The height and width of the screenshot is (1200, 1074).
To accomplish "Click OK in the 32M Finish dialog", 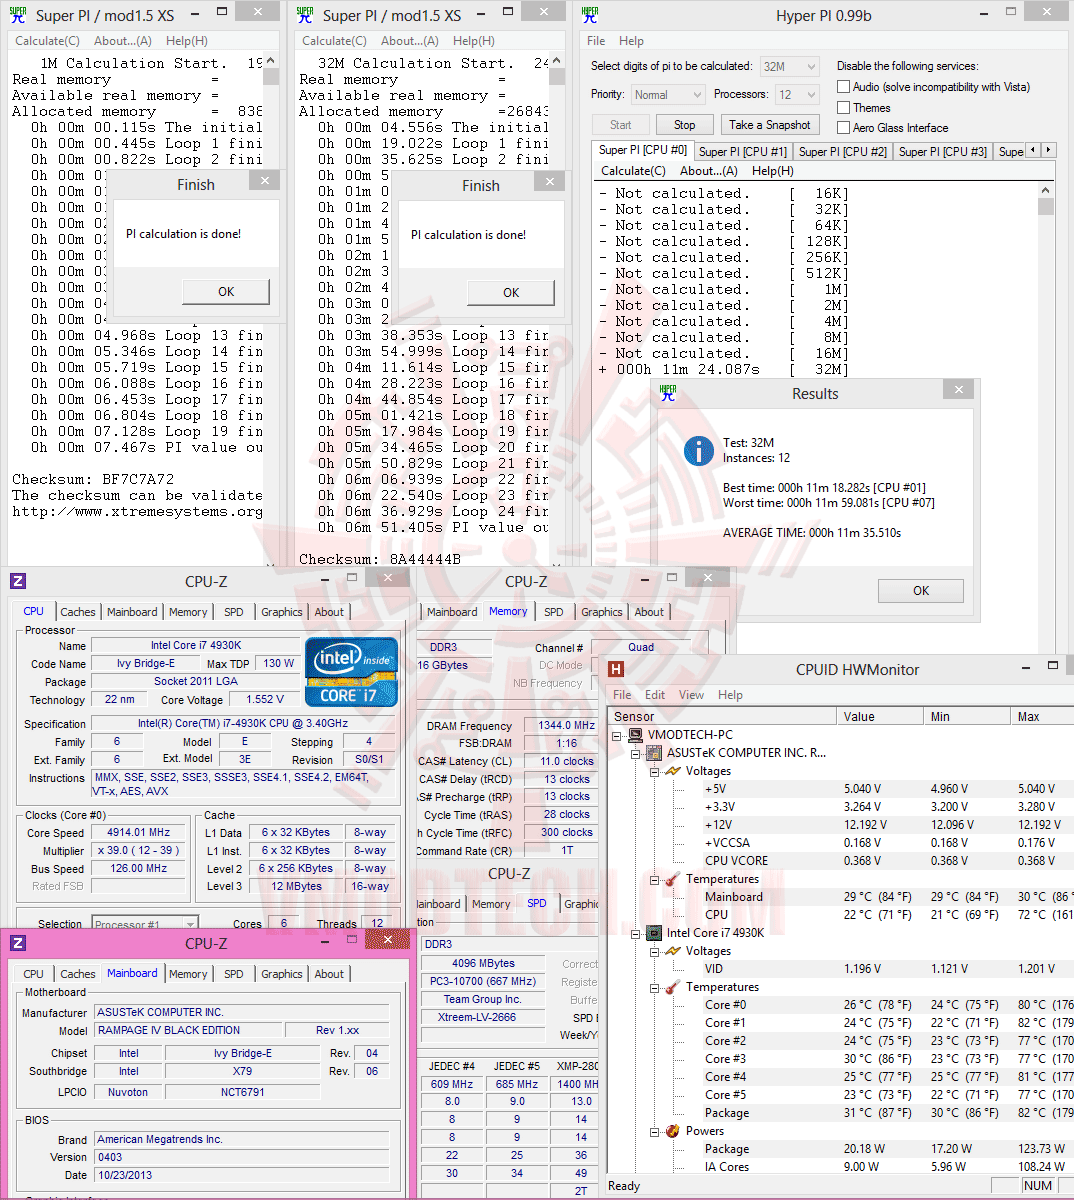I will 511,293.
